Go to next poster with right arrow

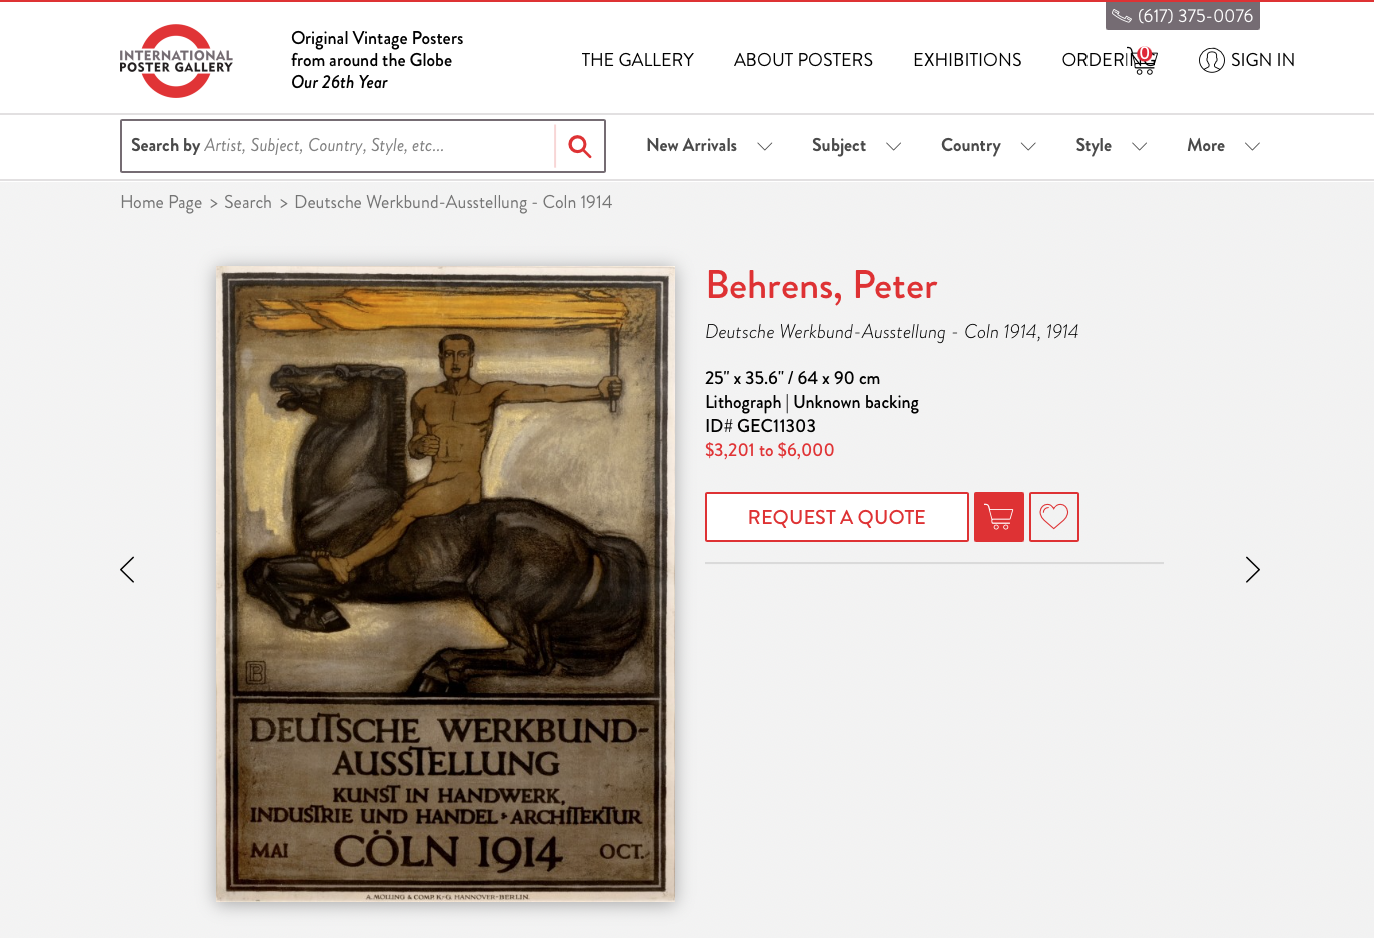coord(1252,570)
